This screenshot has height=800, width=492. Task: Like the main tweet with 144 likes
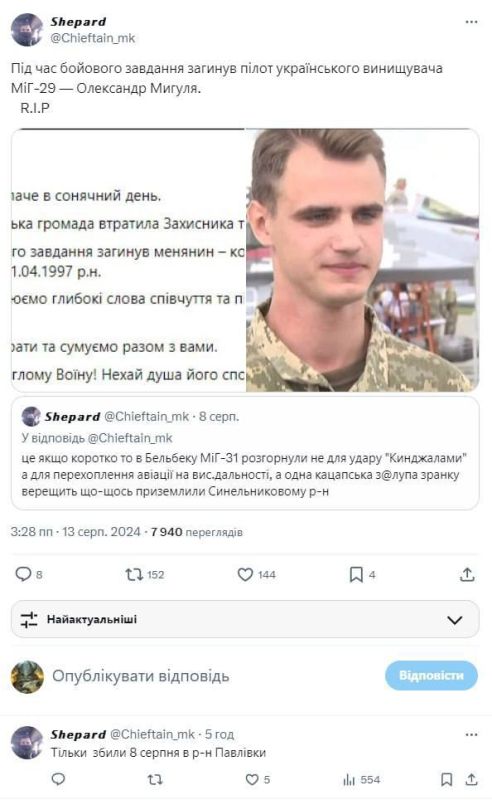pos(245,575)
